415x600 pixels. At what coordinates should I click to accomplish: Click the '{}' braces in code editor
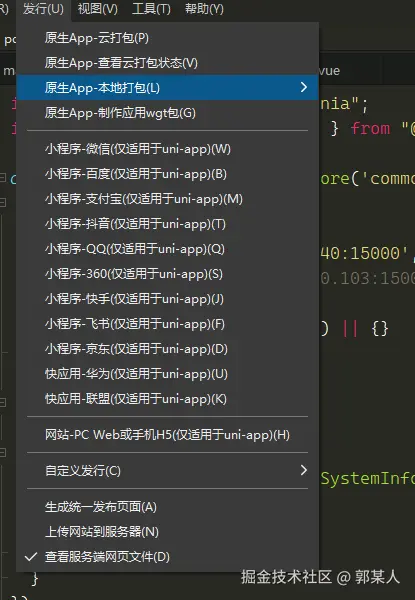pos(380,329)
